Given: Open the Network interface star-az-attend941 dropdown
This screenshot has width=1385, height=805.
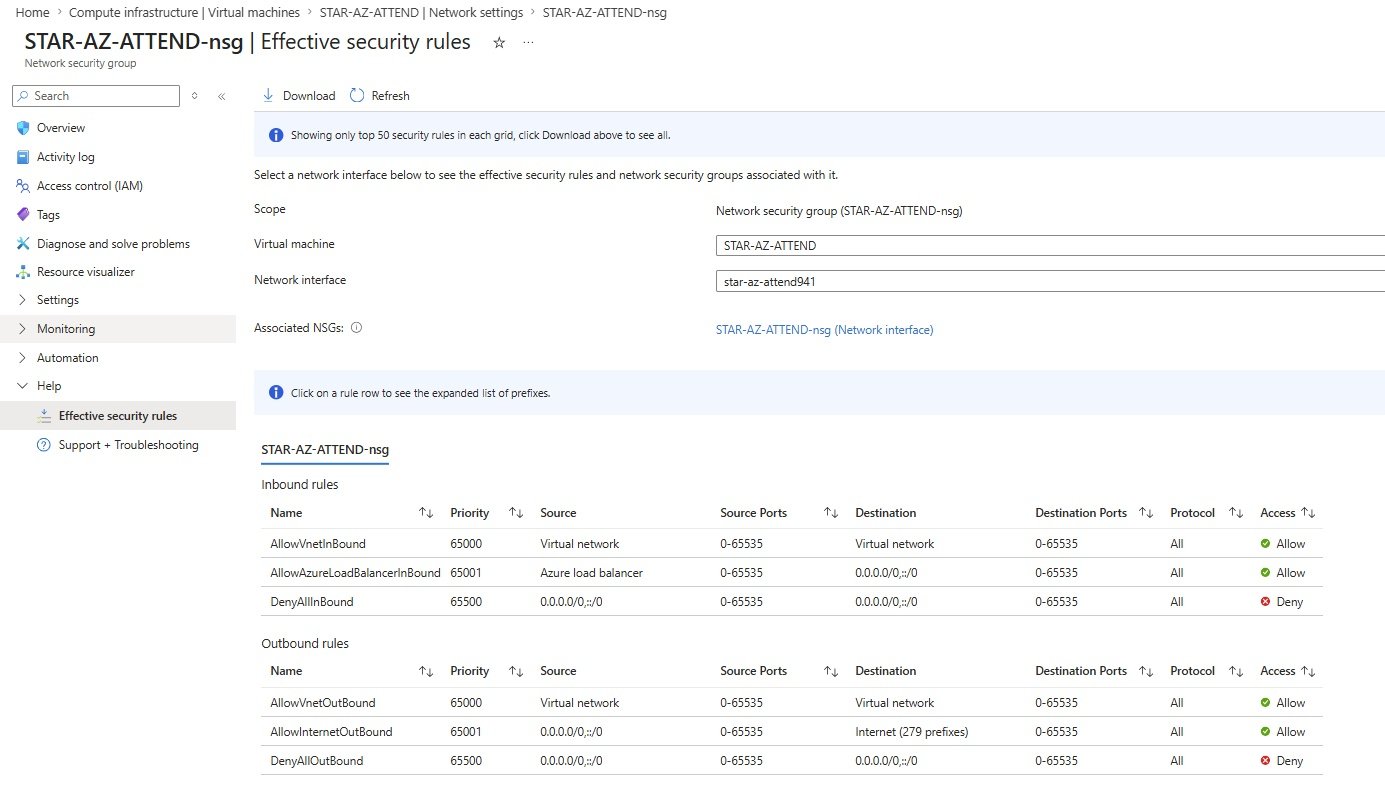Looking at the screenshot, I should point(1050,282).
